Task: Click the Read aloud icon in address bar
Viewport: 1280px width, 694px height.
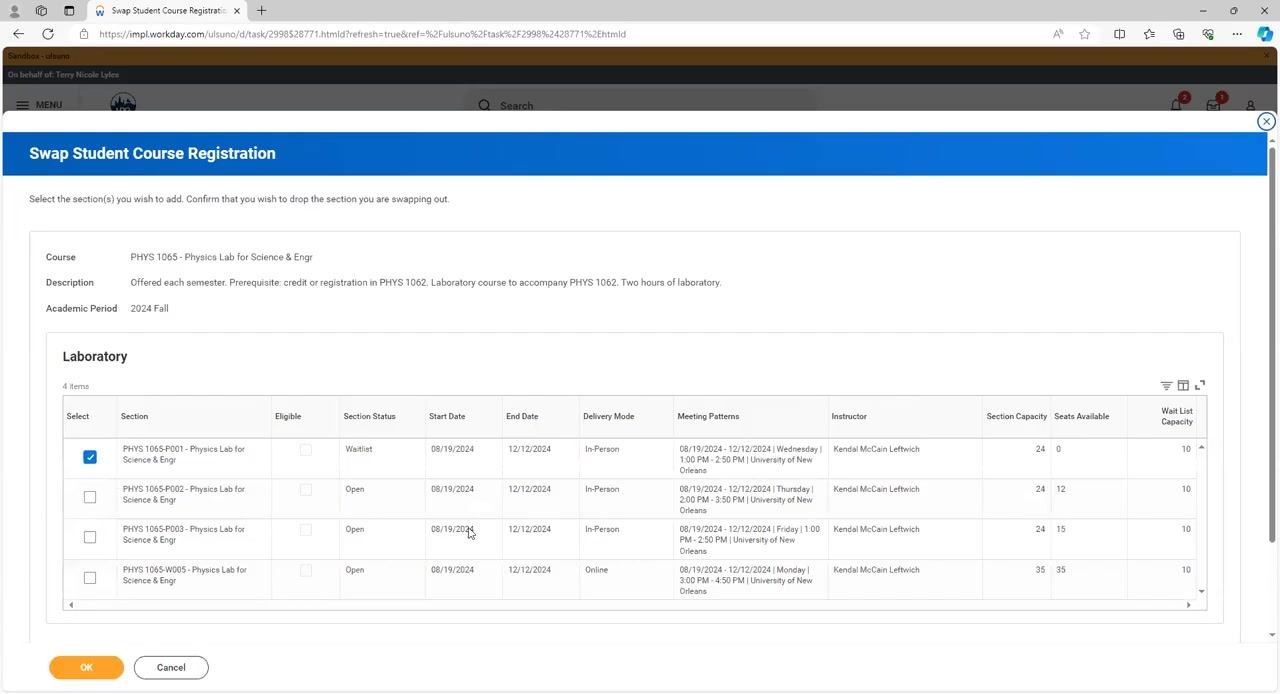Action: click(x=1058, y=34)
